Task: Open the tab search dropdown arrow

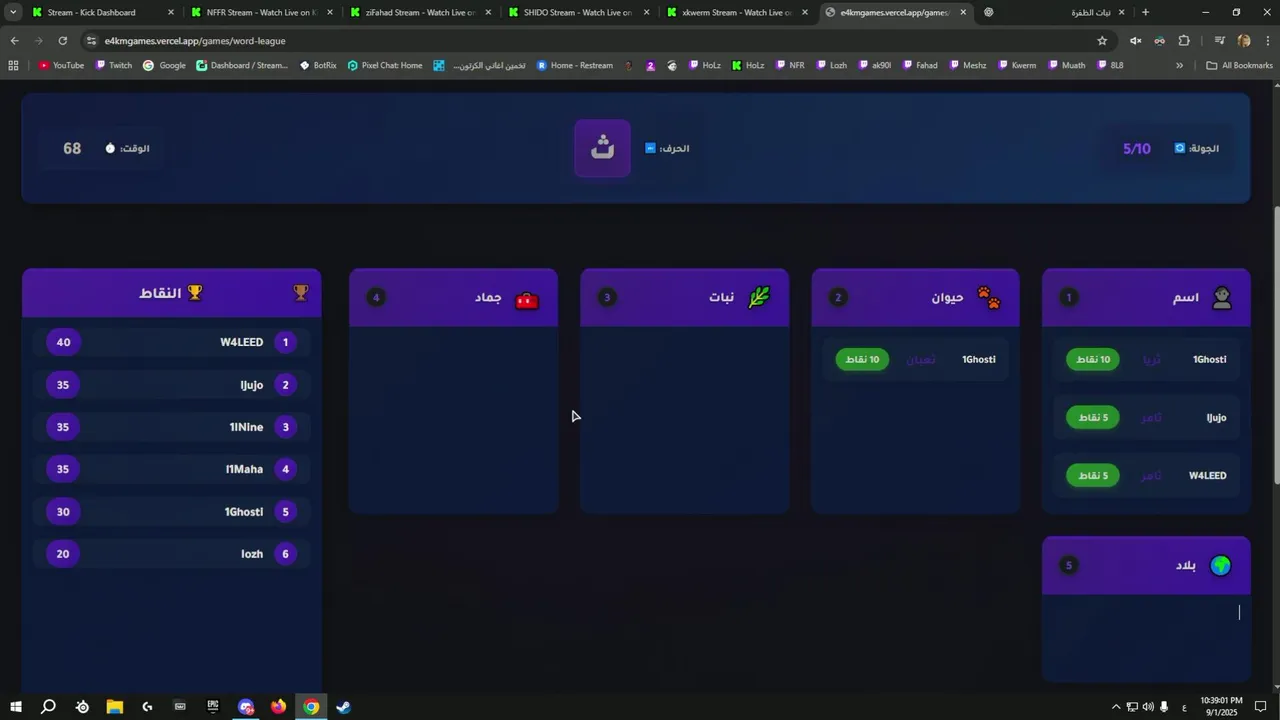Action: (x=13, y=12)
